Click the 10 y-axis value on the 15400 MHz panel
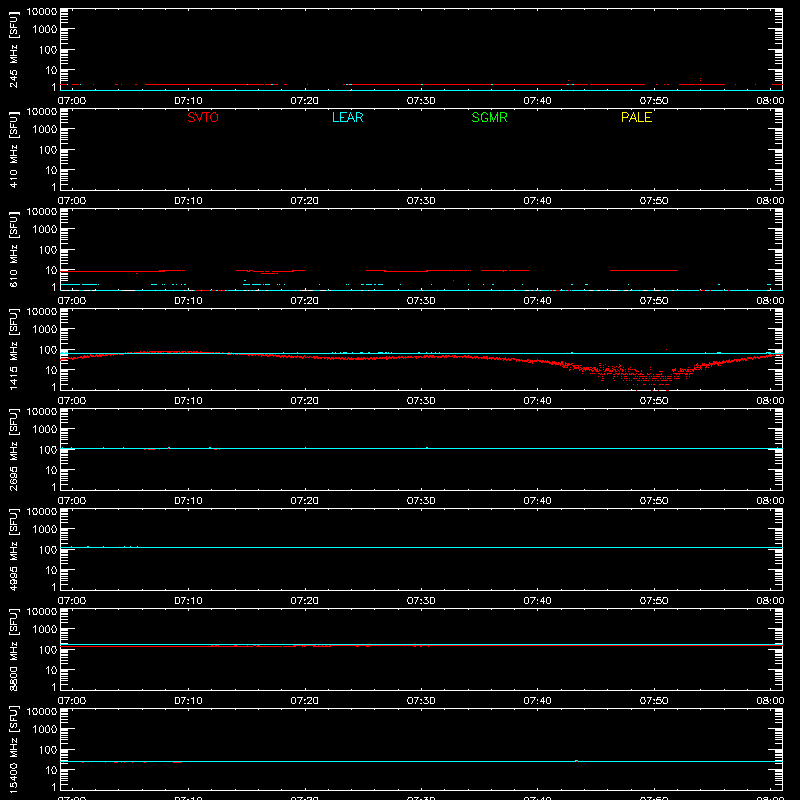The height and width of the screenshot is (800, 800). point(52,770)
